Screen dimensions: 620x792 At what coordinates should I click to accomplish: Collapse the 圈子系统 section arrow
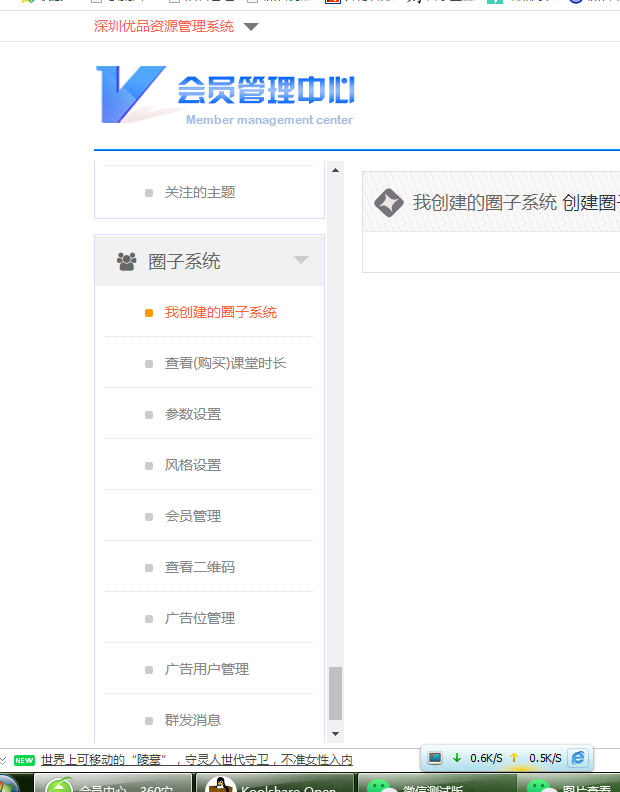coord(301,261)
